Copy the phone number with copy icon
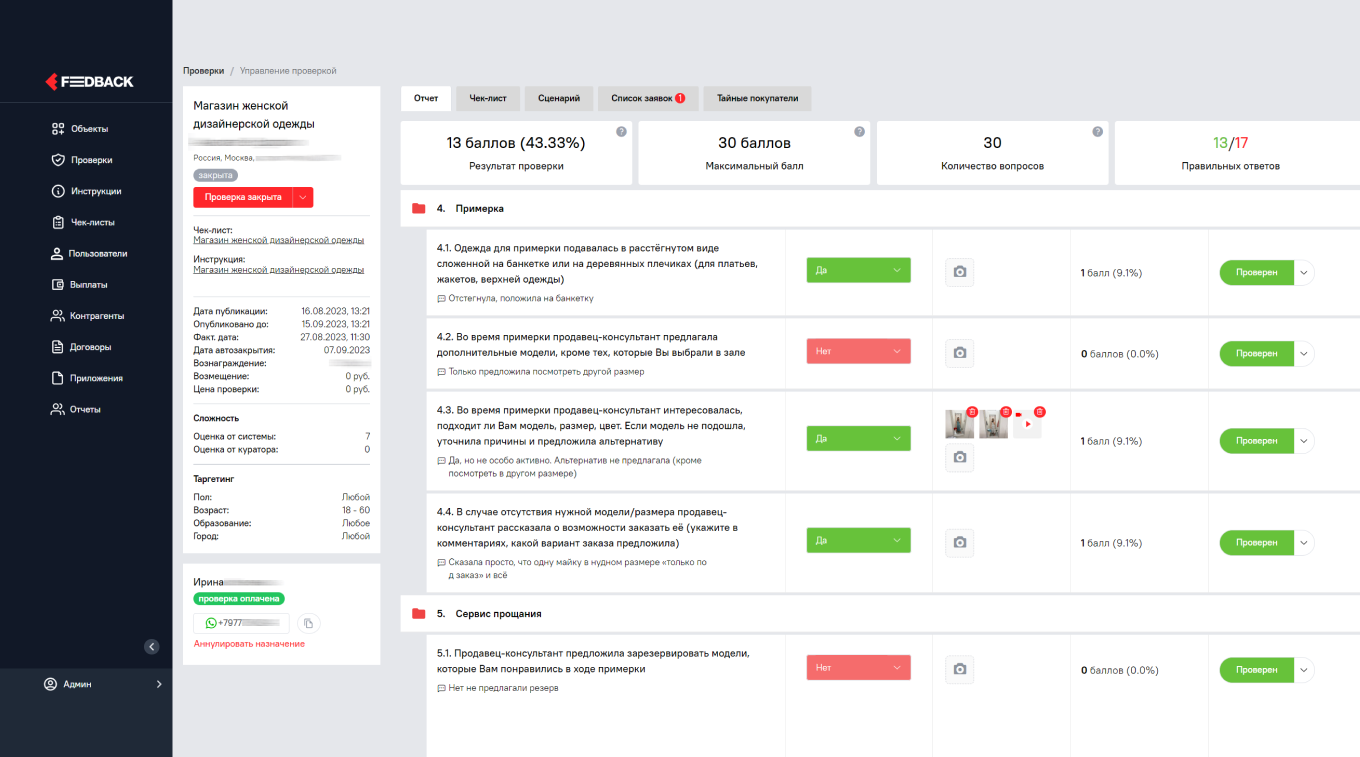This screenshot has width=1360, height=757. pos(309,623)
